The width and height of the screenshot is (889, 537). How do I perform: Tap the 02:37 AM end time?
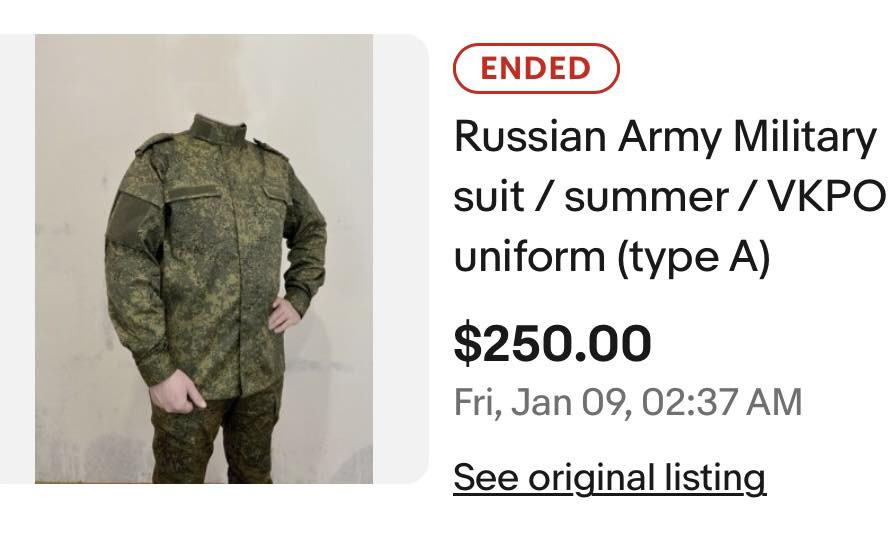(722, 402)
